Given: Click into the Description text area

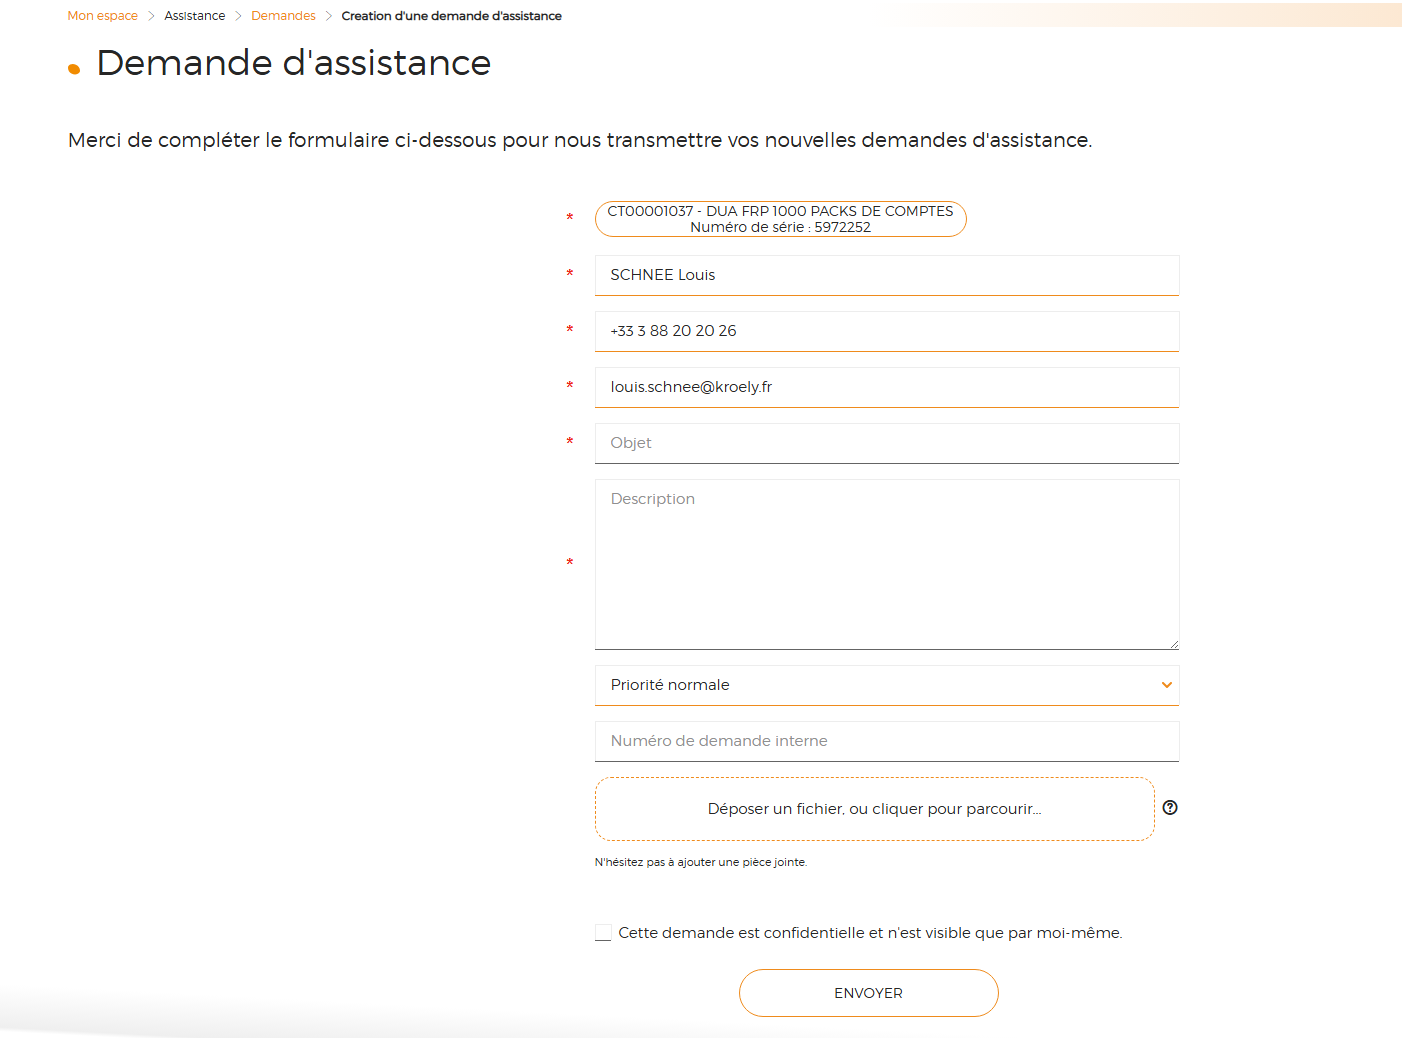Looking at the screenshot, I should (x=887, y=565).
